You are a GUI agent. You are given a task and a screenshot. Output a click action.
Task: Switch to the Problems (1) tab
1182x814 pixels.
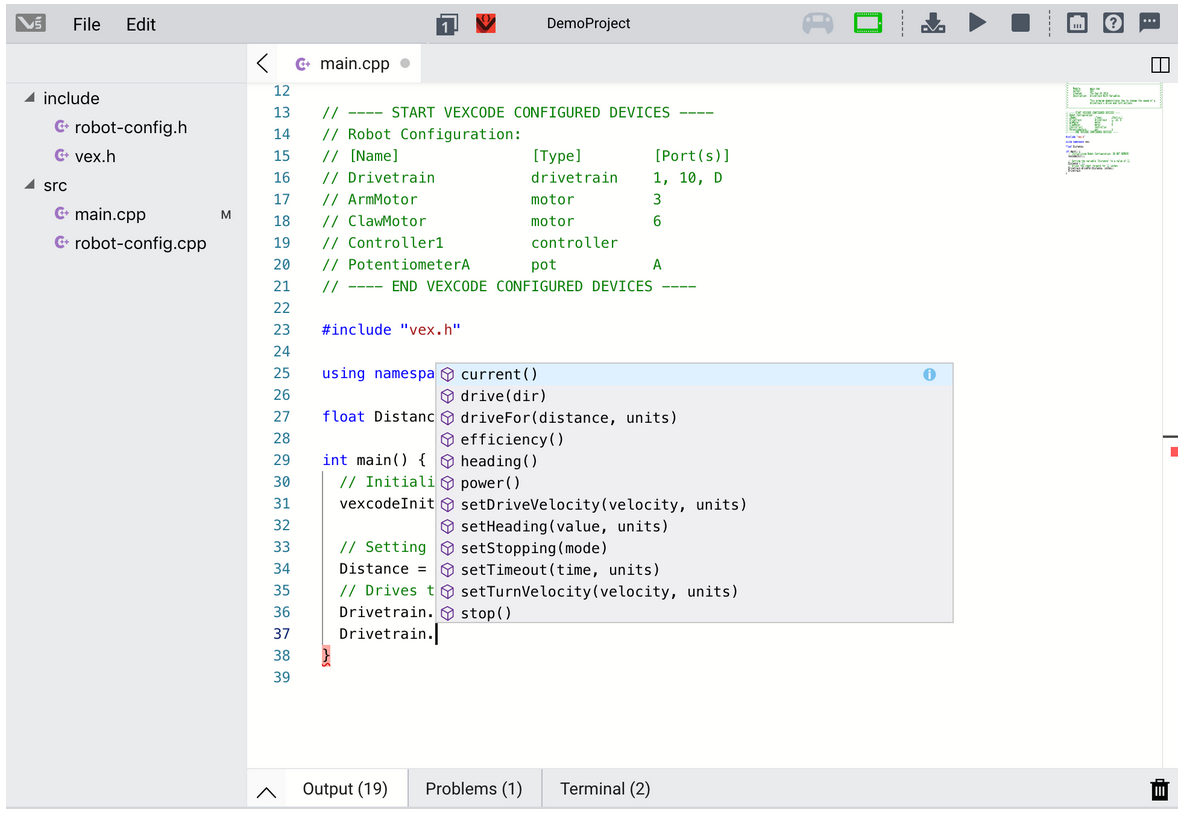pyautogui.click(x=473, y=789)
